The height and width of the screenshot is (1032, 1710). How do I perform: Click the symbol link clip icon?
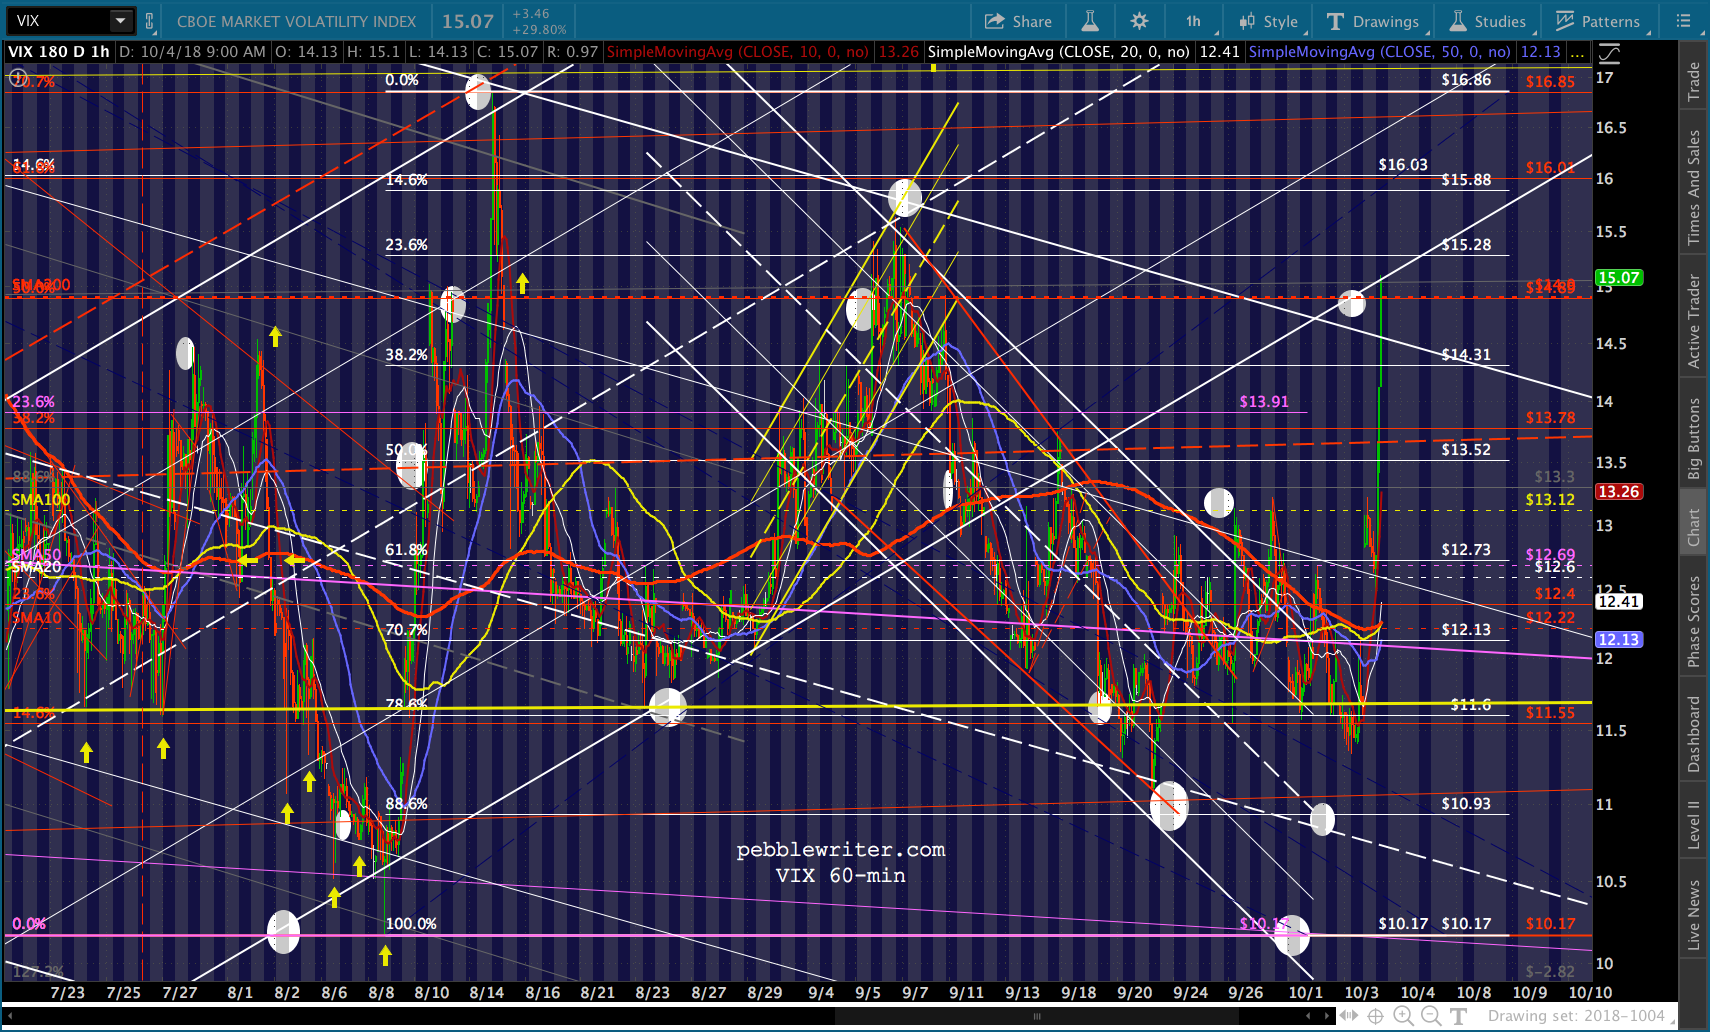click(149, 21)
